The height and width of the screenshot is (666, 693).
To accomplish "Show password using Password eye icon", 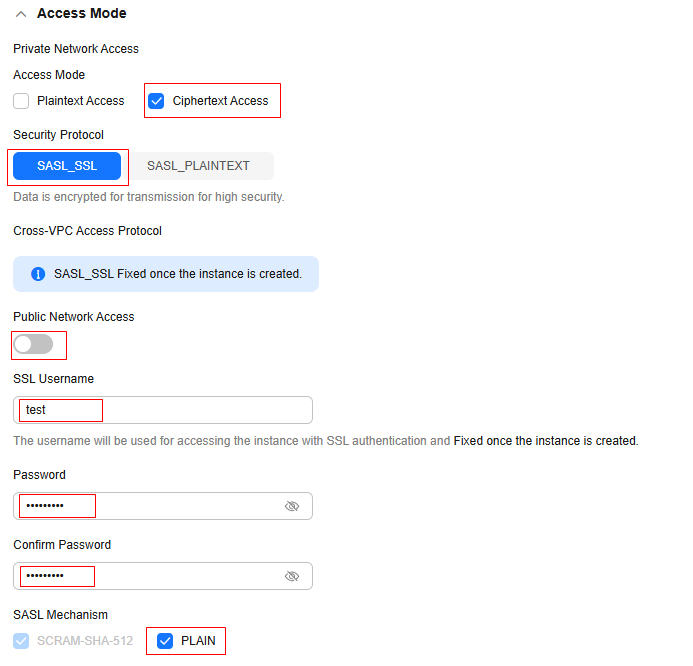I will 292,506.
